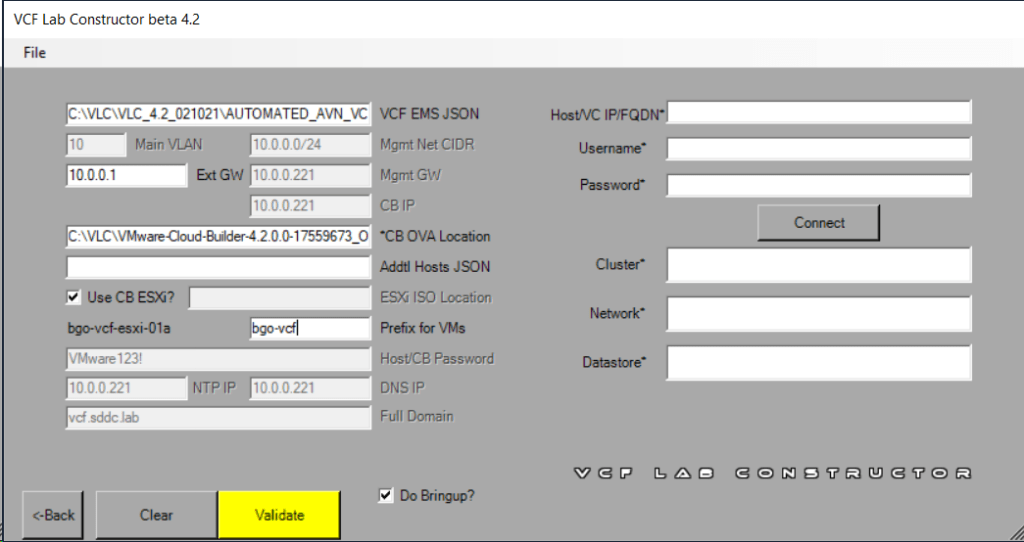The width and height of the screenshot is (1024, 542).
Task: Uncheck the Do Bringup checkbox
Action: click(386, 495)
